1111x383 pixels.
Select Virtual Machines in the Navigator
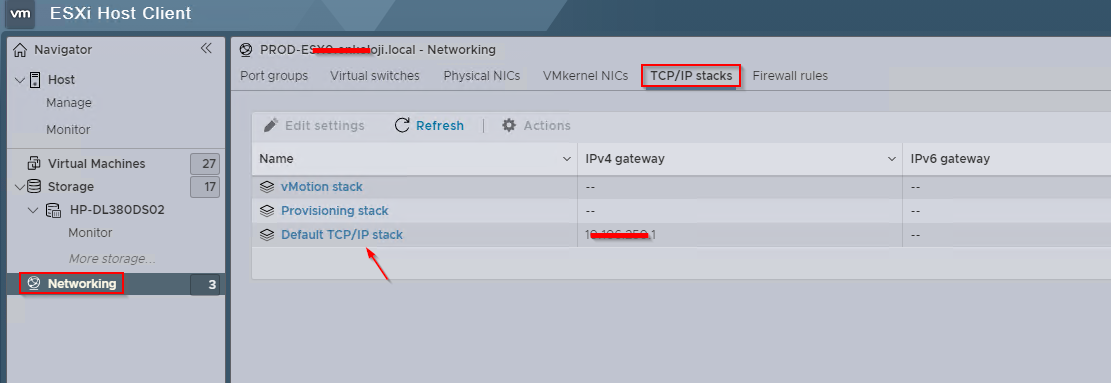pyautogui.click(x=96, y=164)
